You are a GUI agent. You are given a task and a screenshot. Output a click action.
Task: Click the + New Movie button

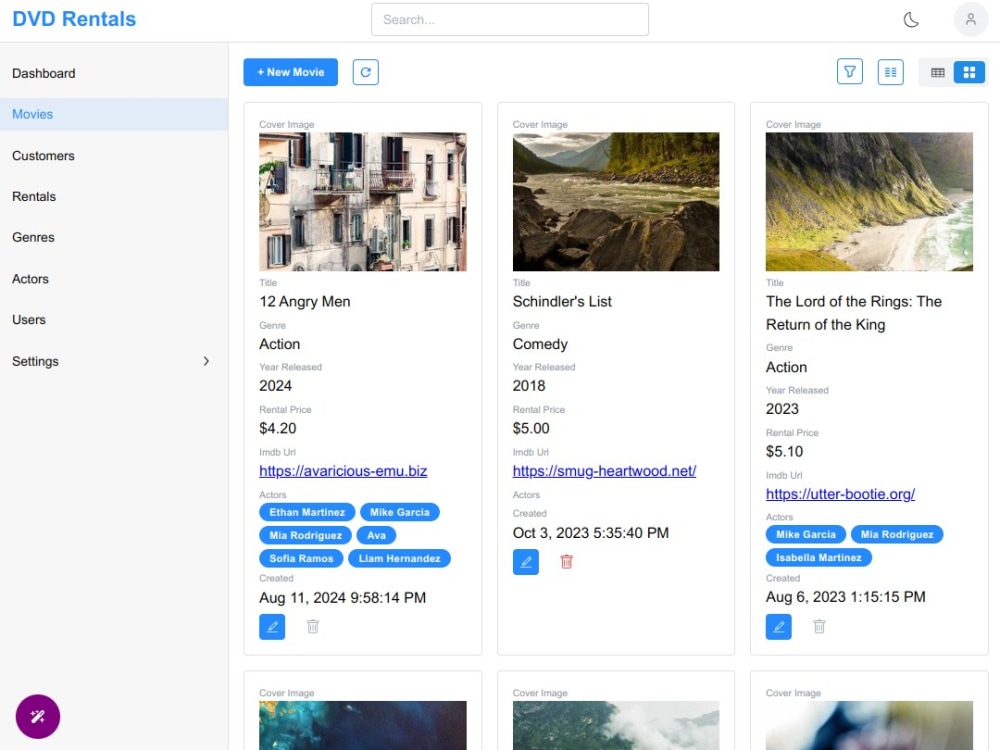pyautogui.click(x=290, y=72)
